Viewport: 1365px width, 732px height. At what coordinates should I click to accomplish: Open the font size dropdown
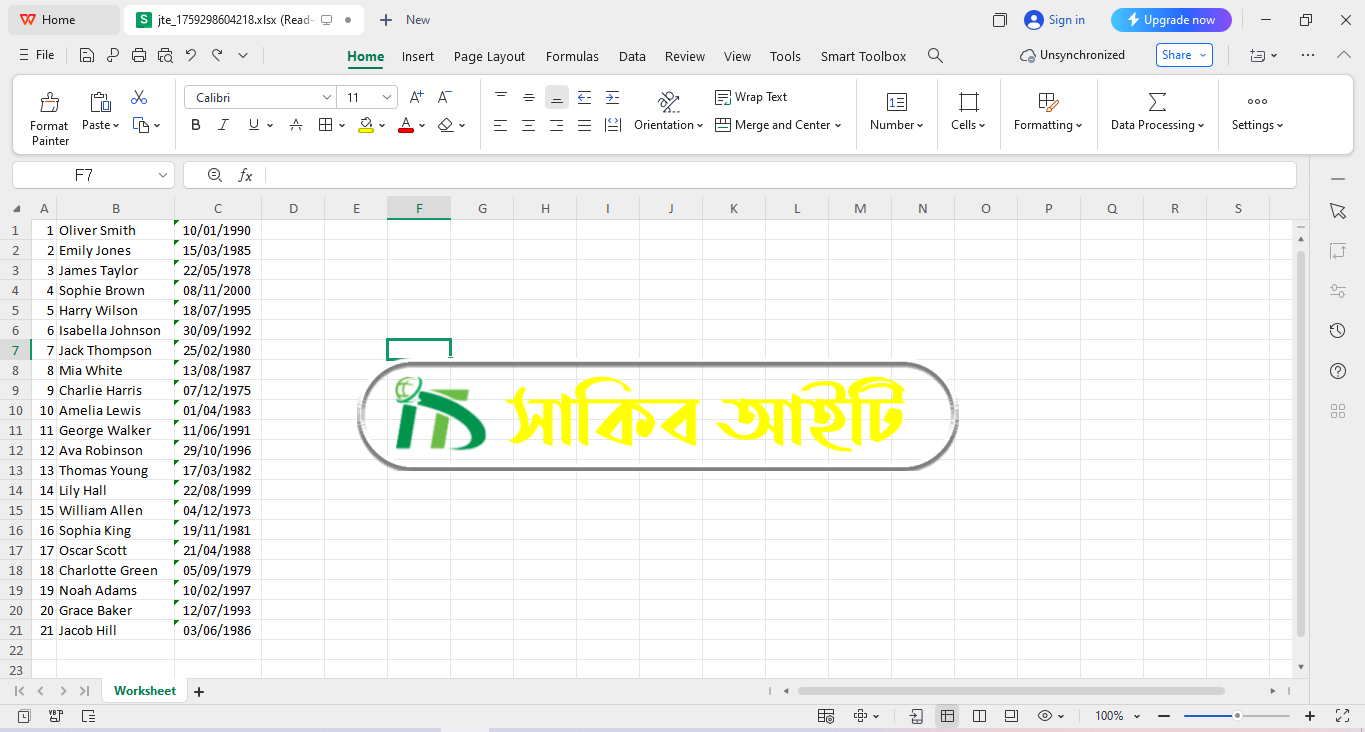tap(386, 98)
